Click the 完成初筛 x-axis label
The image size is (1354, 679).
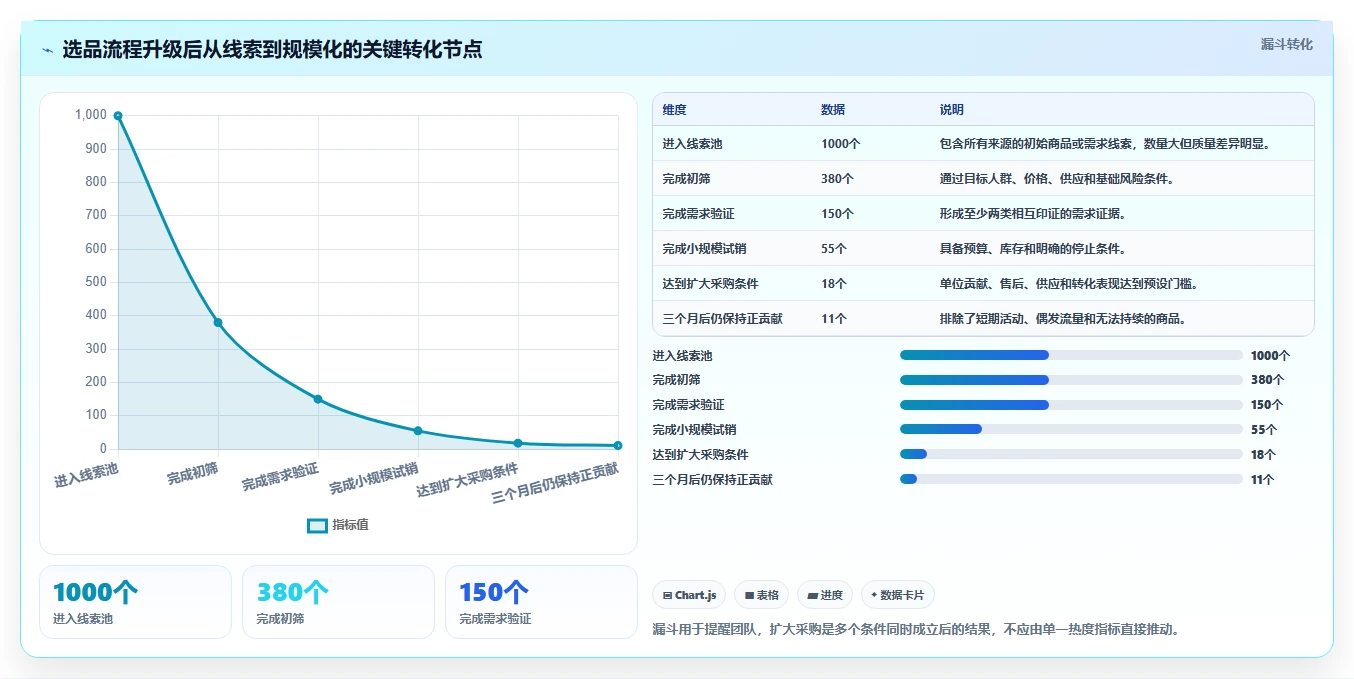click(x=193, y=474)
